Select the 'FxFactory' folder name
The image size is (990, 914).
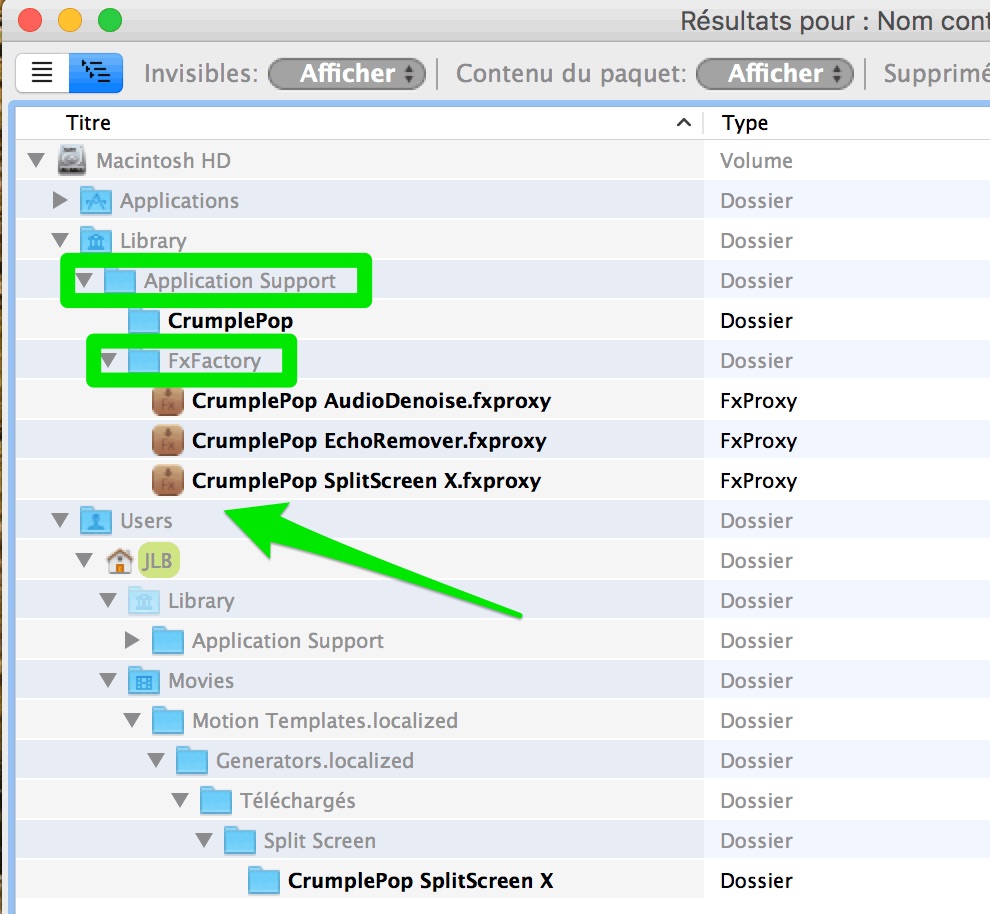coord(215,360)
